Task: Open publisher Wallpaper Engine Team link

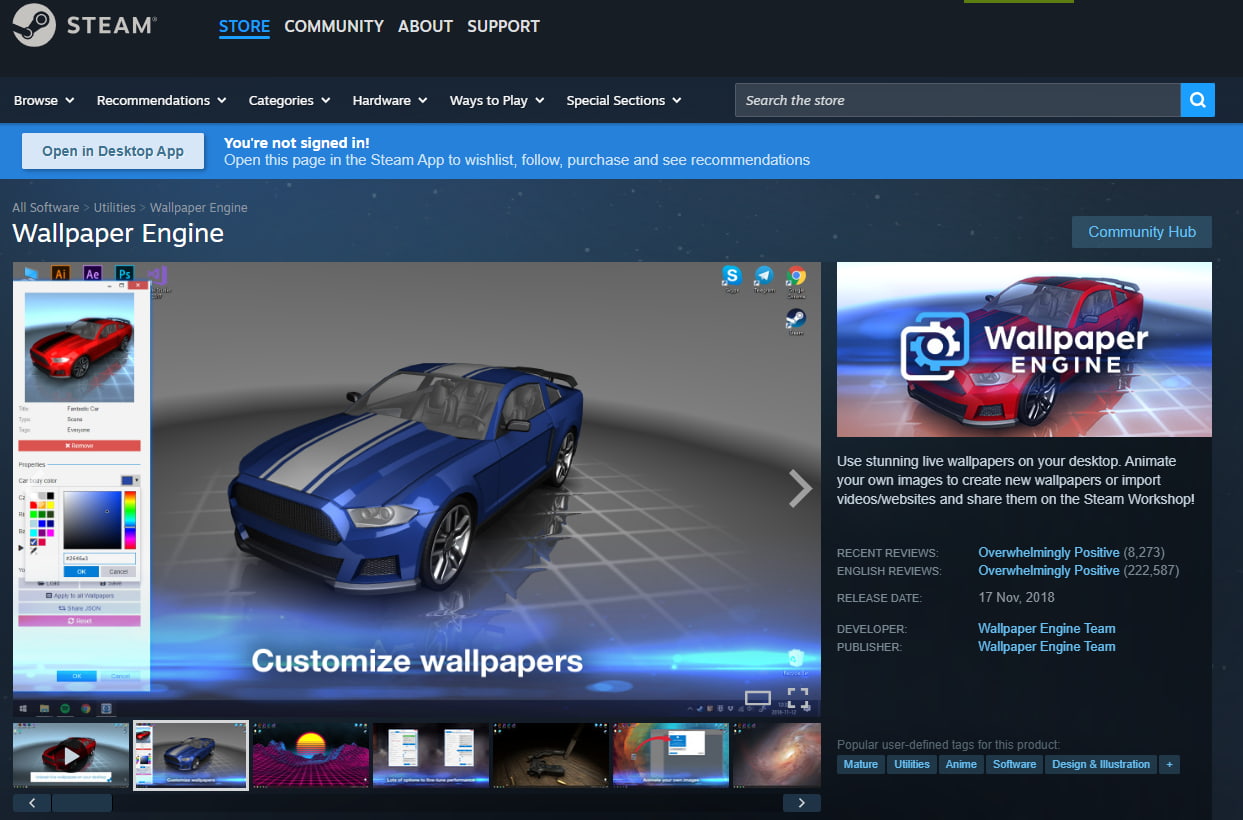Action: pyautogui.click(x=1047, y=646)
